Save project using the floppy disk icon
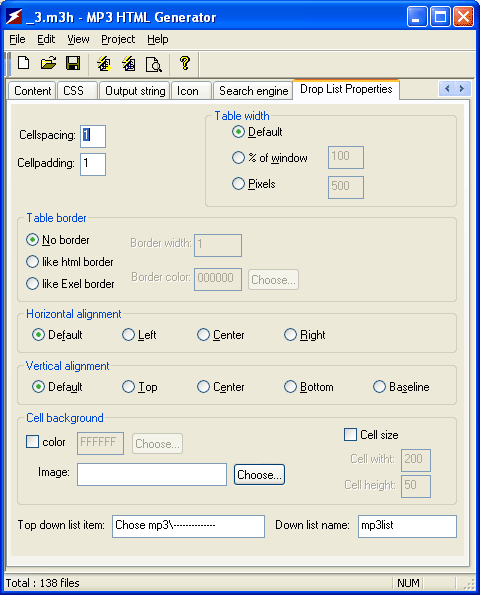Viewport: 480px width, 595px height. coord(73,63)
